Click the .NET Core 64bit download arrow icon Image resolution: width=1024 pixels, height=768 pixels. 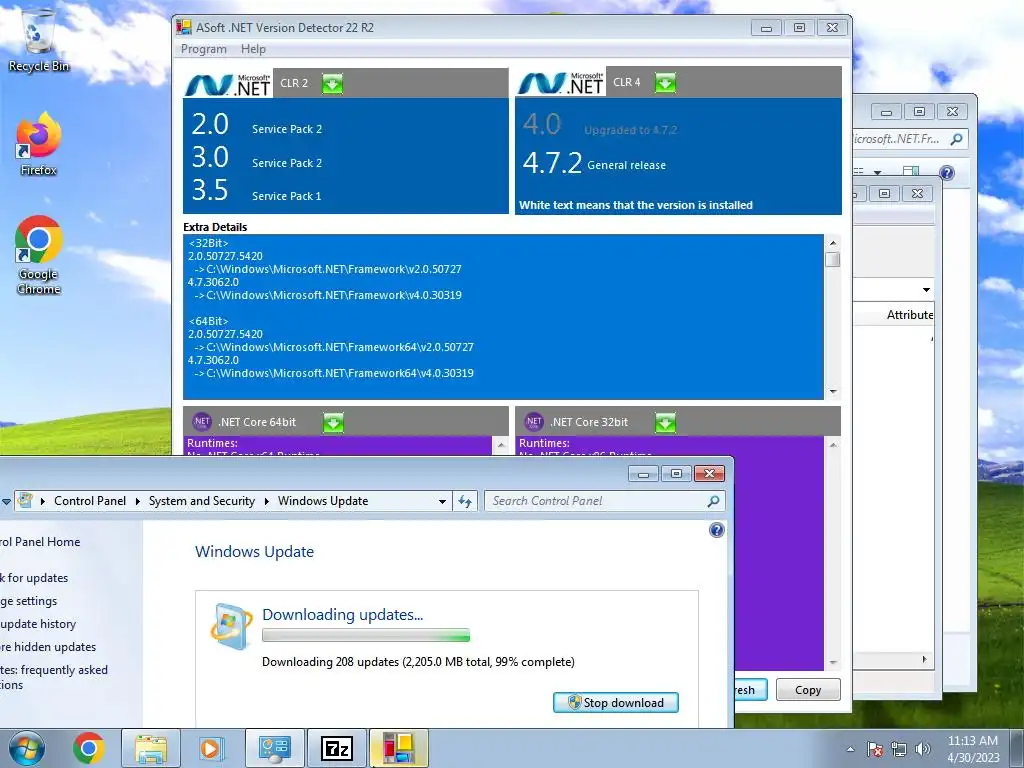click(x=333, y=423)
